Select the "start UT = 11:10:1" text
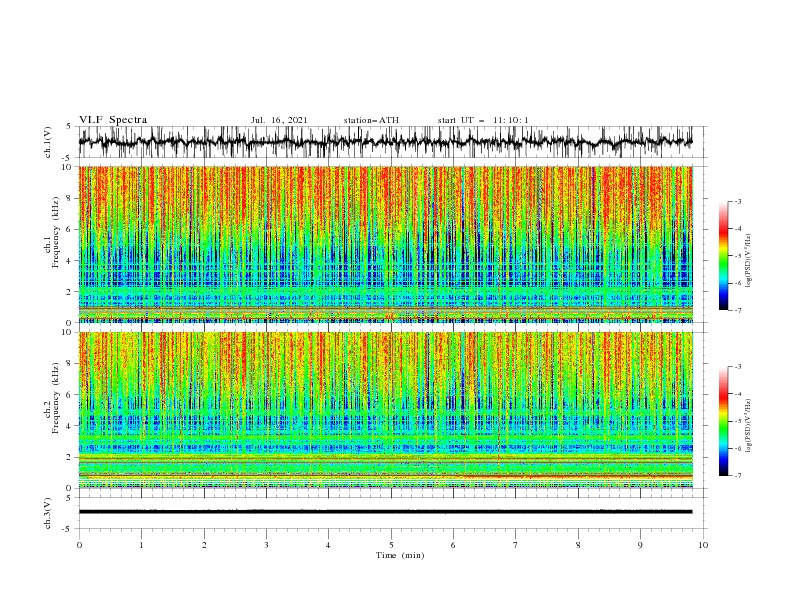Image resolution: width=792 pixels, height=612 pixels. click(483, 120)
